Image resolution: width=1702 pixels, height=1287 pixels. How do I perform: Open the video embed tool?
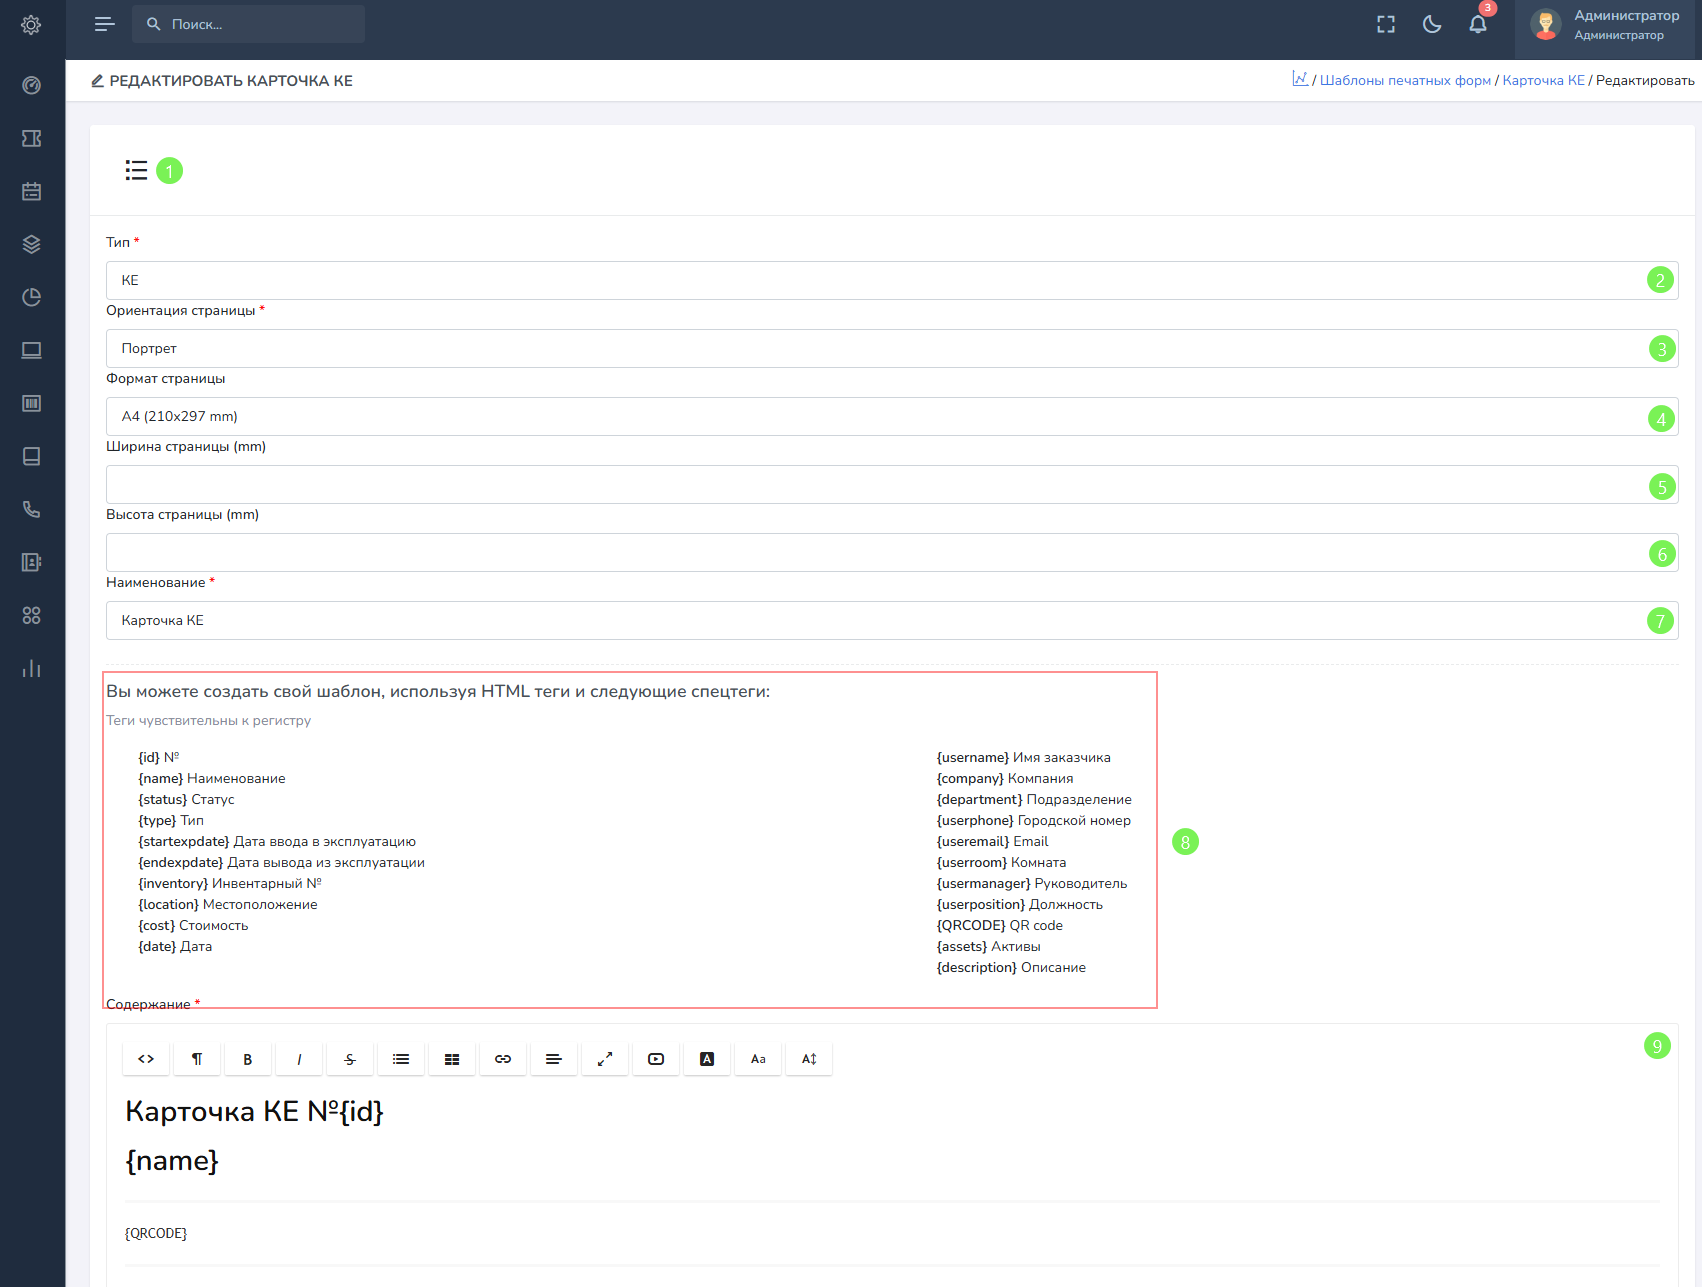click(656, 1059)
